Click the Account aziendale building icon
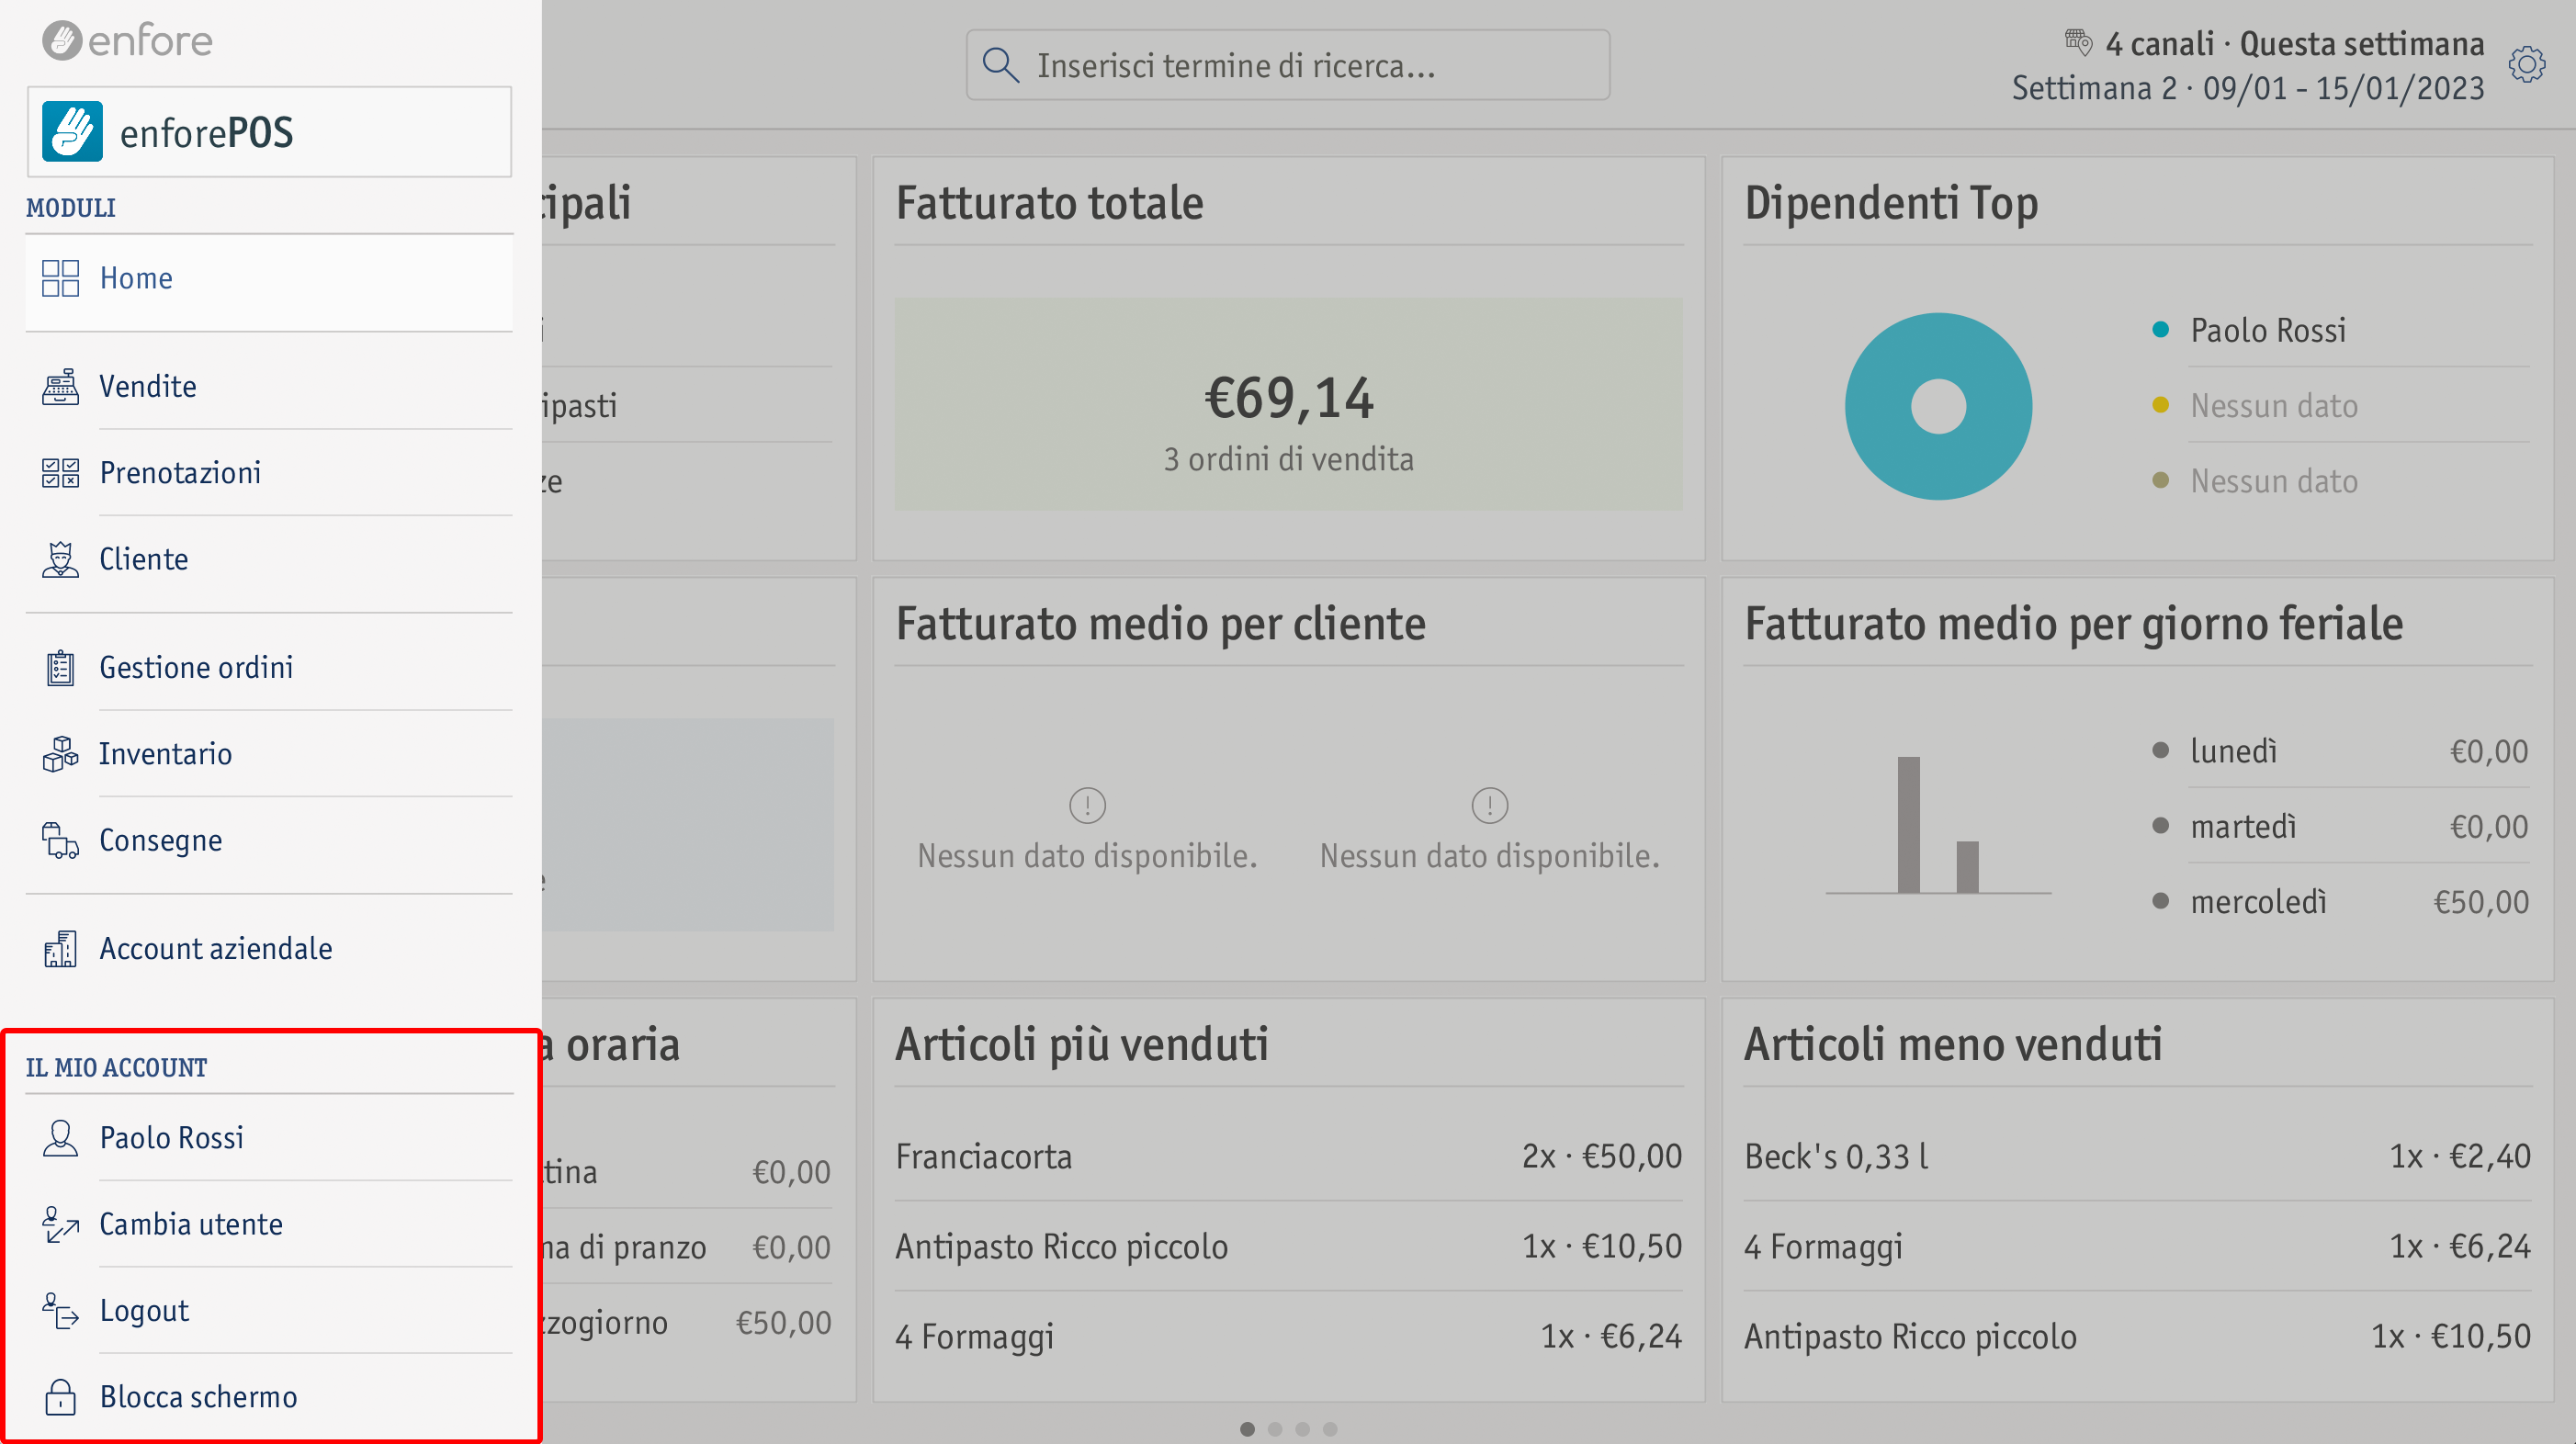The height and width of the screenshot is (1444, 2576). tap(60, 949)
